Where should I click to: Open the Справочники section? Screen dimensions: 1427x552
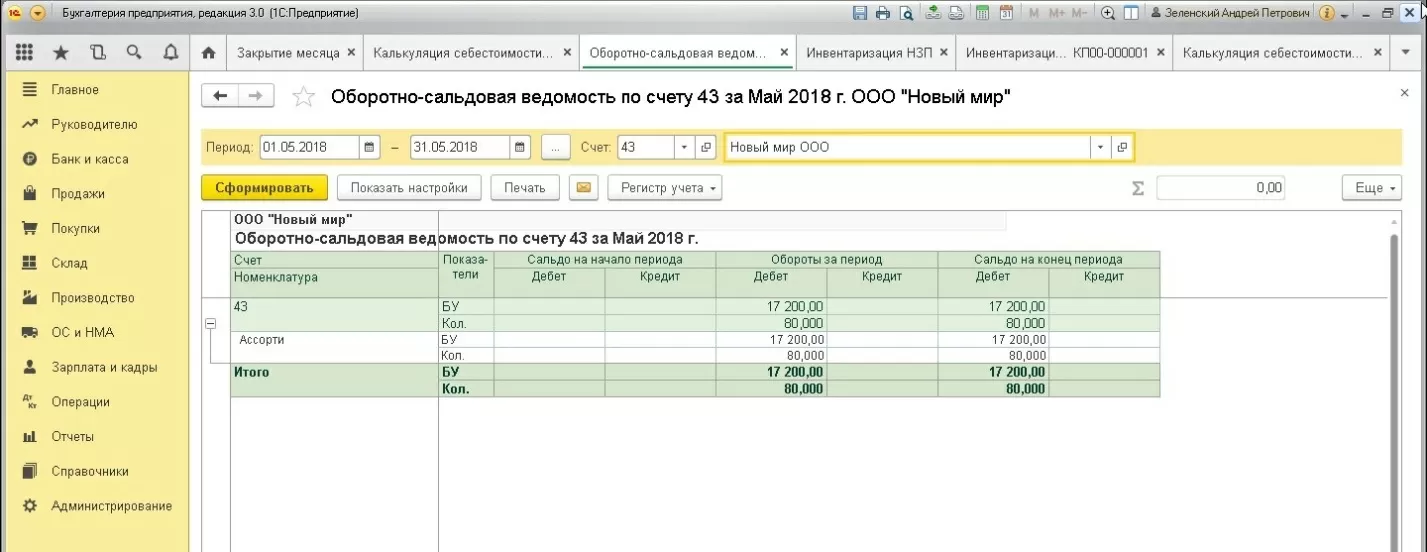tap(90, 471)
